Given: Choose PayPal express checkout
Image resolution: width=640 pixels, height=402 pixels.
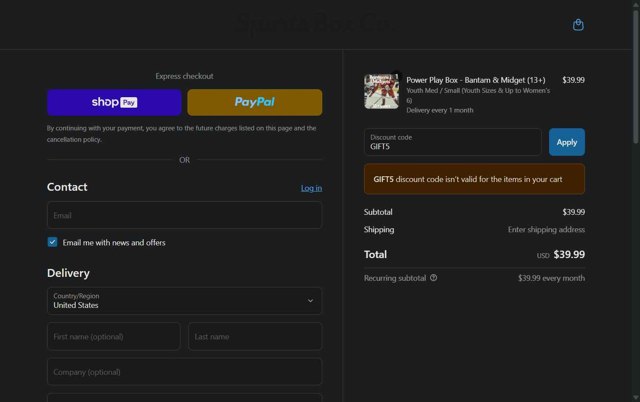Looking at the screenshot, I should click(255, 102).
